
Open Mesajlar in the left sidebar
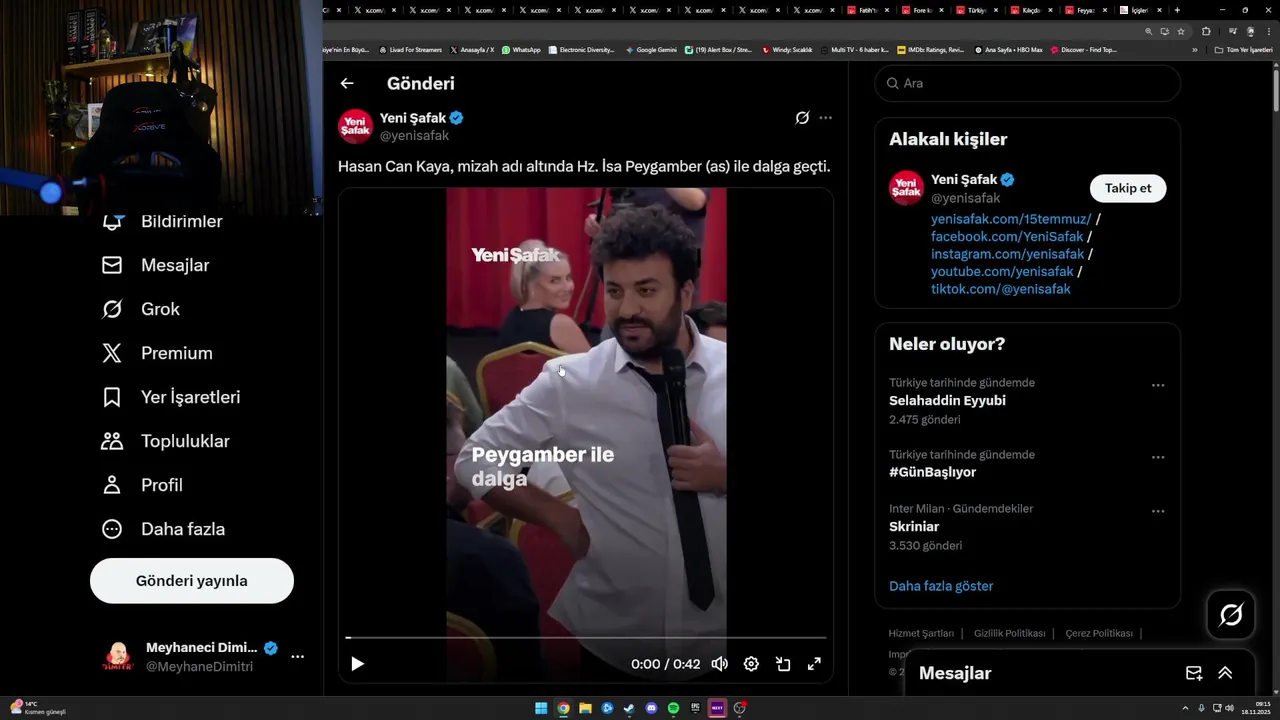(155, 265)
